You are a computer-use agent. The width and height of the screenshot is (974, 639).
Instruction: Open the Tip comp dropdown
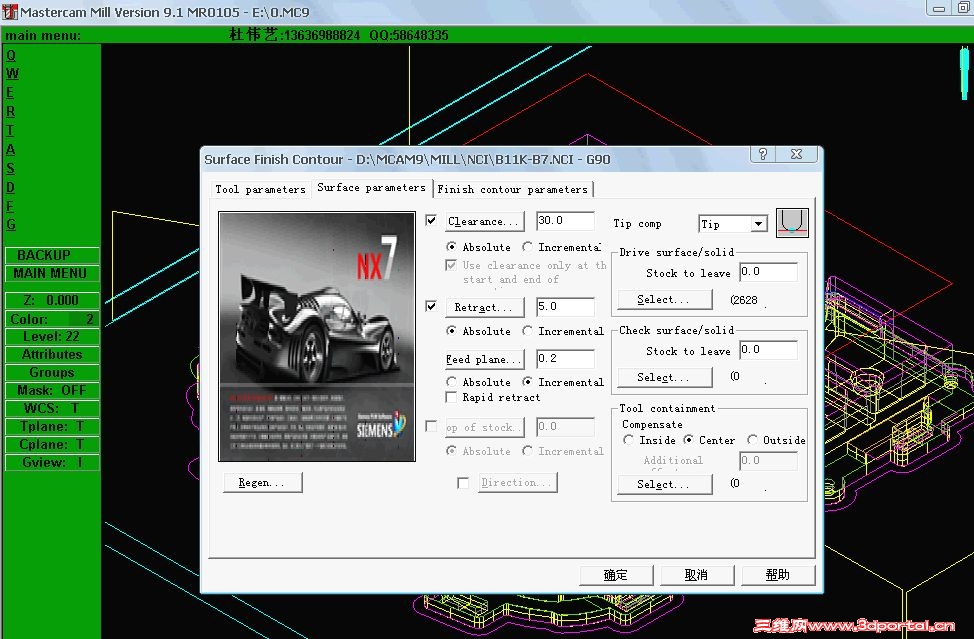click(758, 224)
